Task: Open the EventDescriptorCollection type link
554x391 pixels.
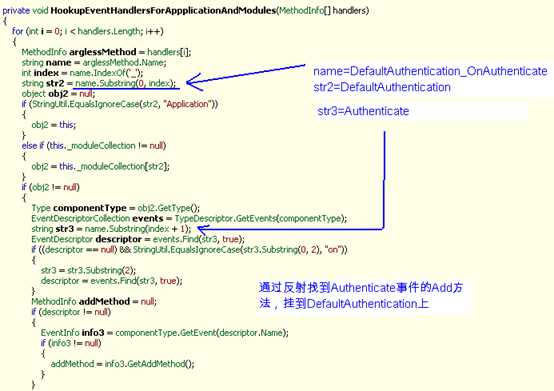Action: click(81, 218)
